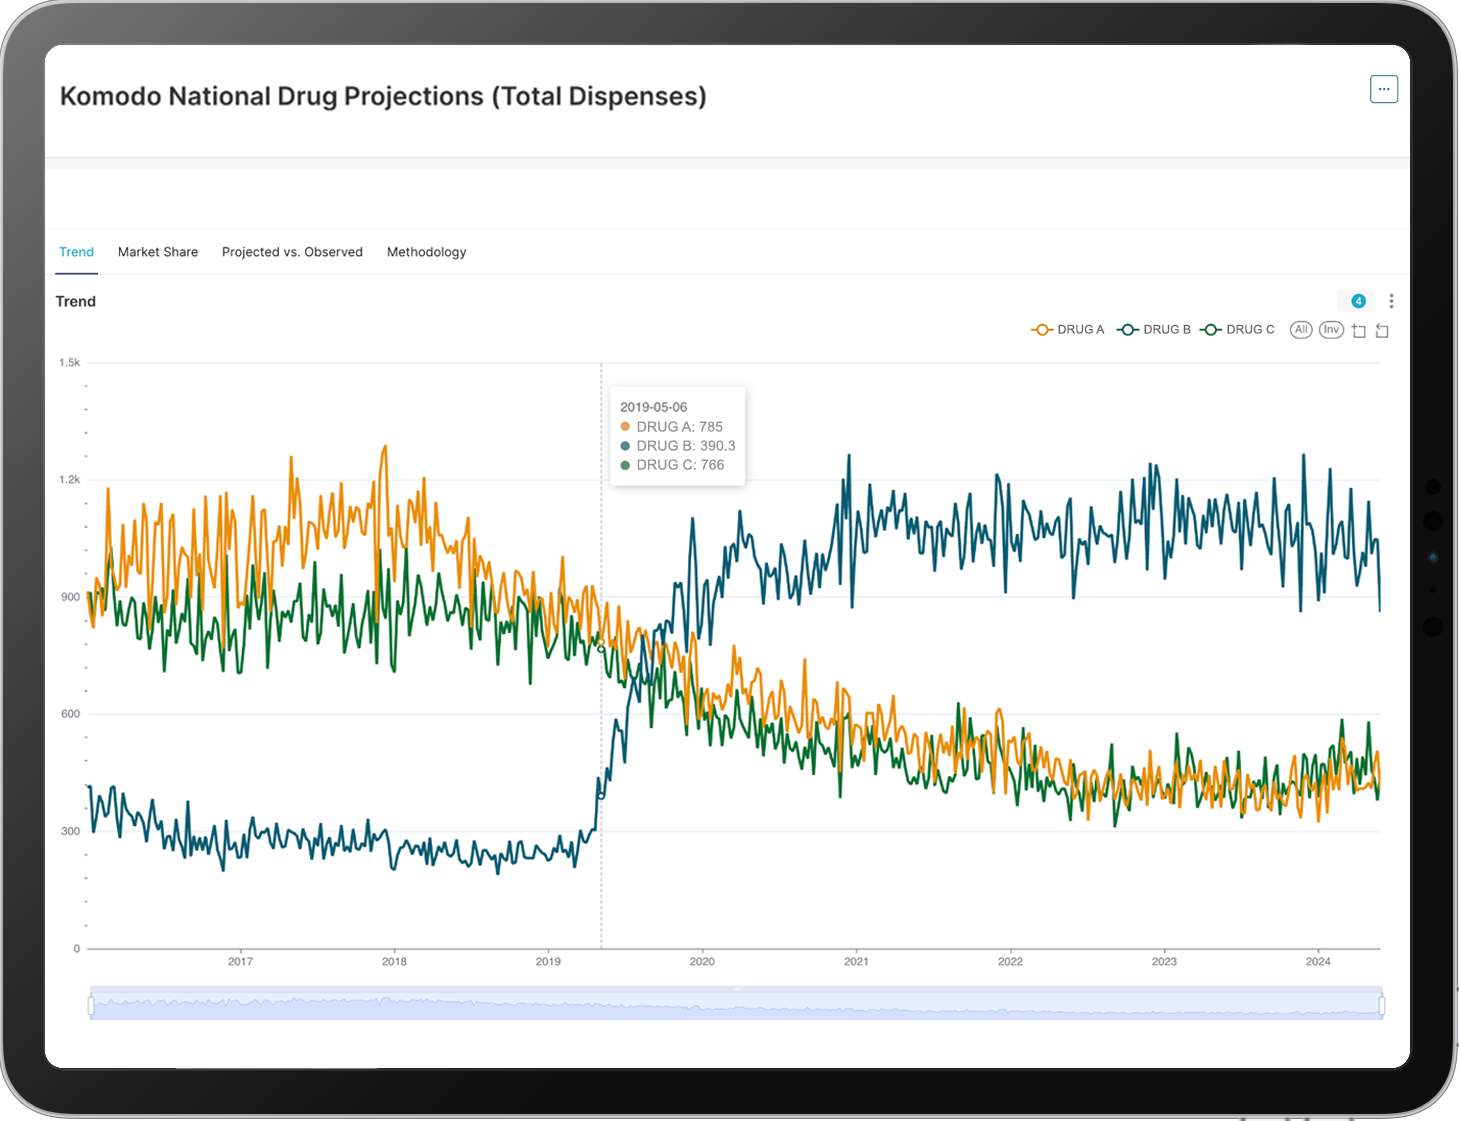Image resolution: width=1459 pixels, height=1121 pixels.
Task: Click the 2019-05-06 tooltip date
Action: 653,407
